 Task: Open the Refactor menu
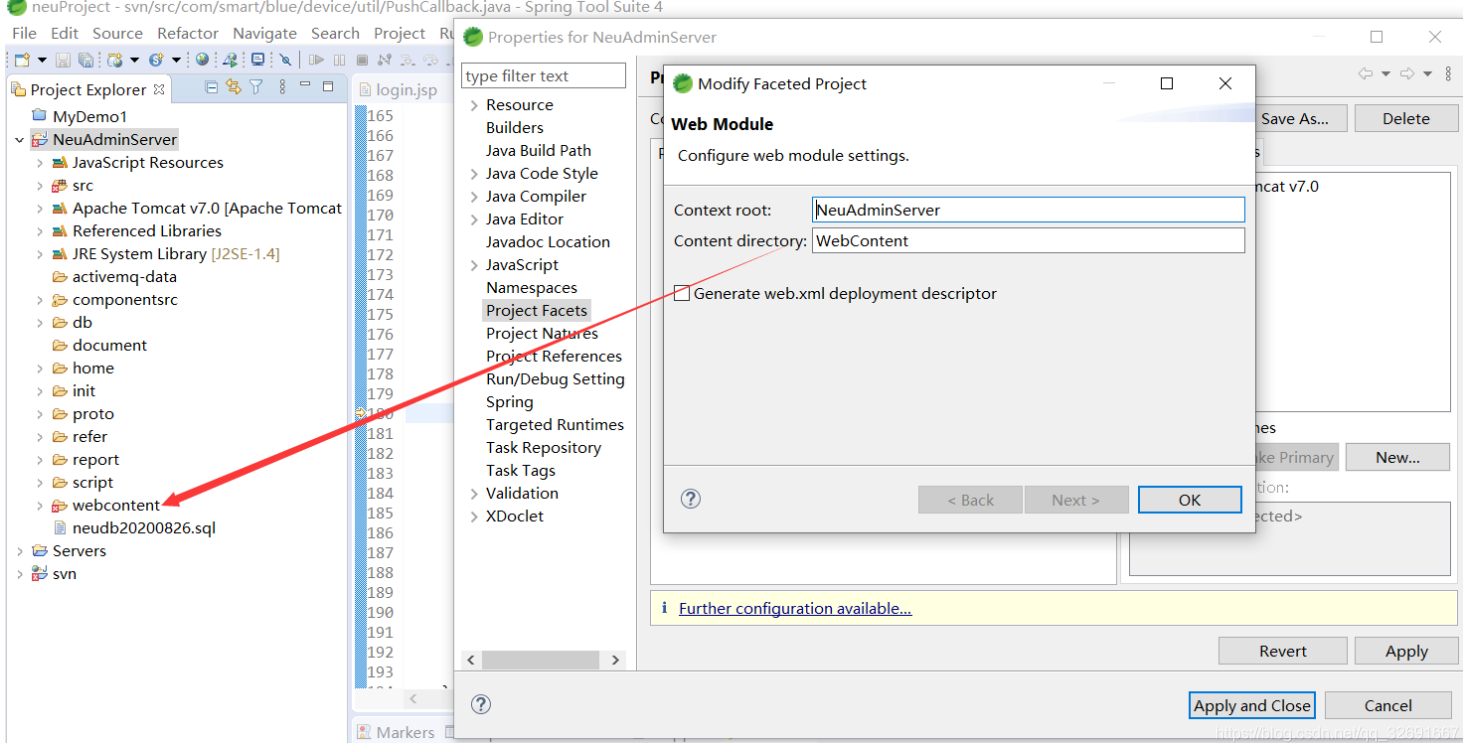click(188, 33)
